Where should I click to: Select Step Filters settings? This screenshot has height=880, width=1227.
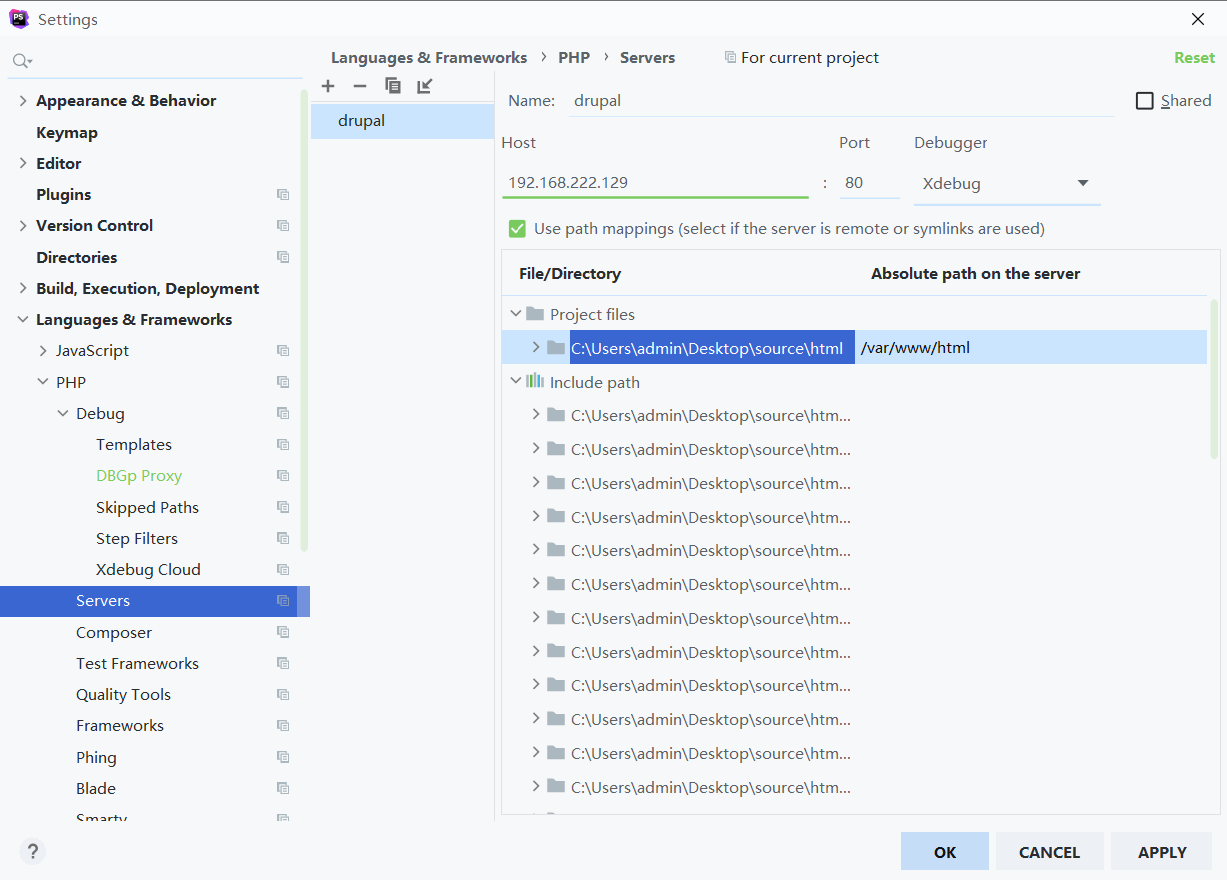coord(137,539)
